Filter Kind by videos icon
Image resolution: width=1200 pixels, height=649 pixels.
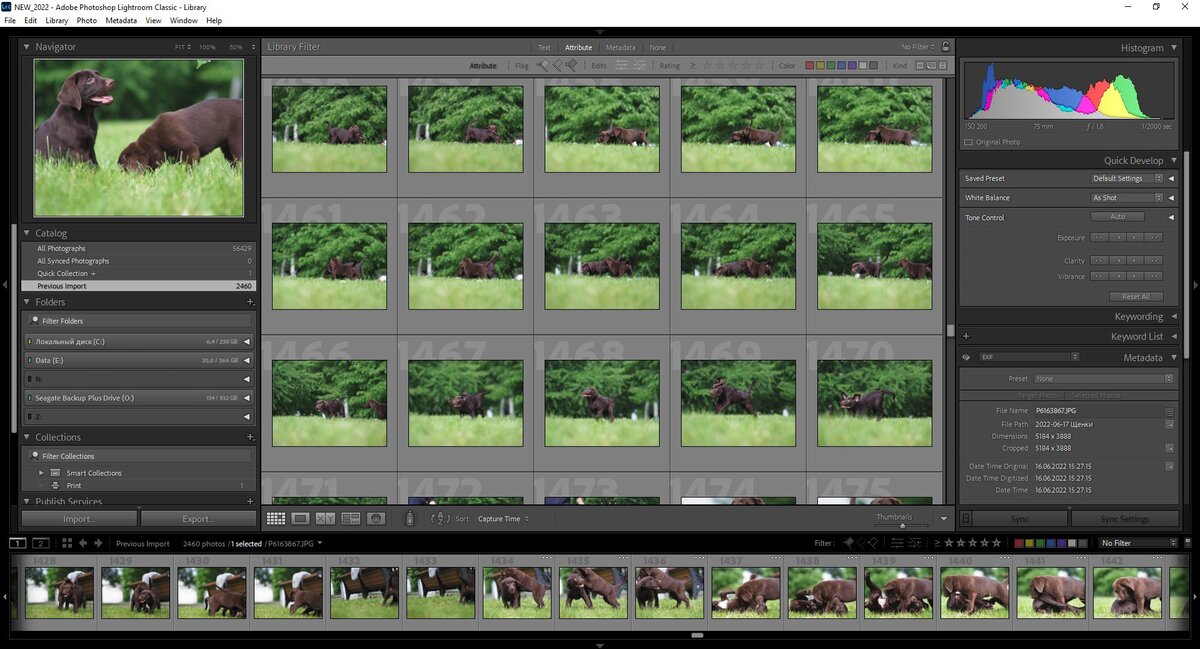(941, 66)
